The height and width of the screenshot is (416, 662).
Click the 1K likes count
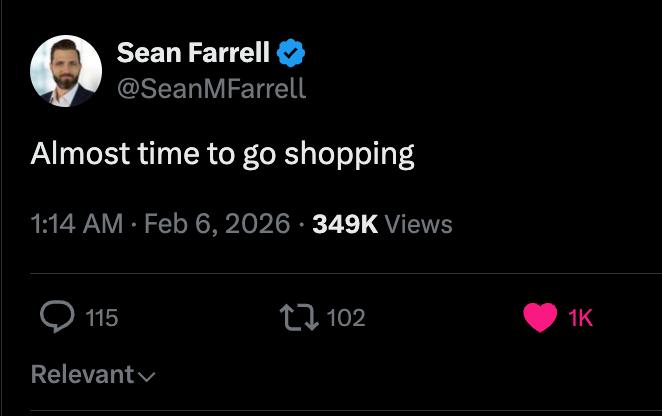coord(580,318)
